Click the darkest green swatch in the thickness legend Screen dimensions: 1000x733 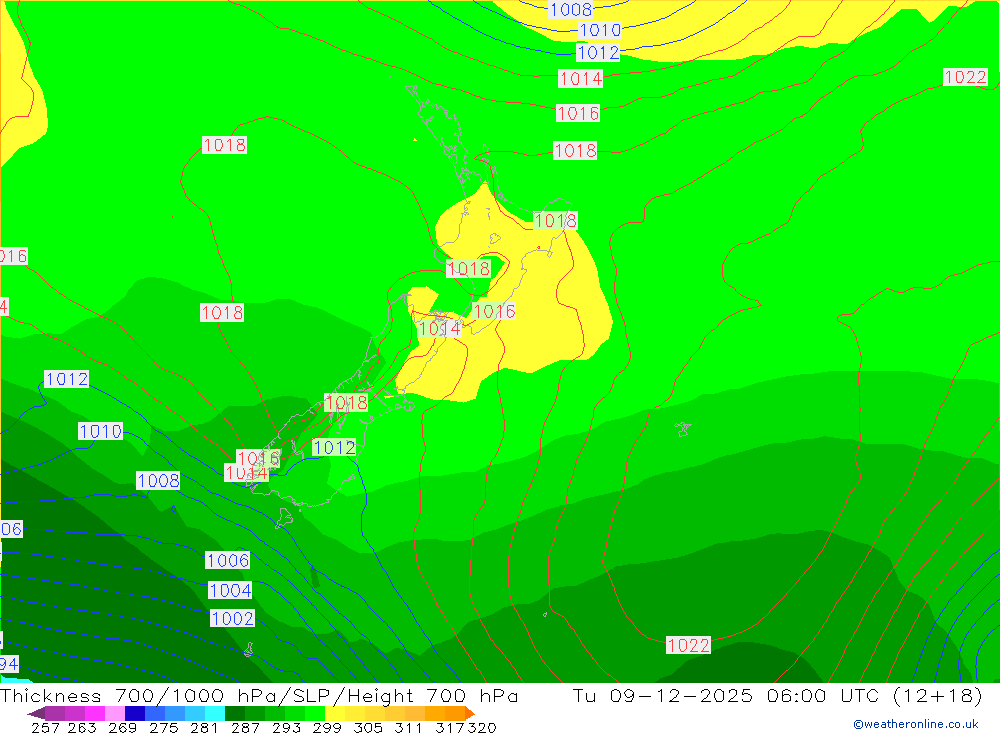(235, 713)
